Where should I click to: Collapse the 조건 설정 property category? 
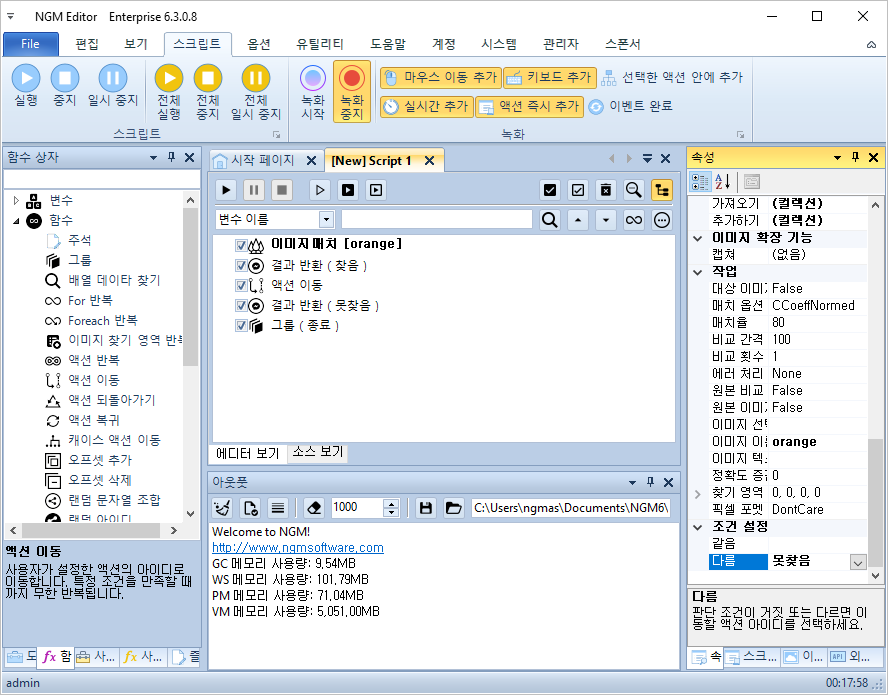tap(698, 527)
